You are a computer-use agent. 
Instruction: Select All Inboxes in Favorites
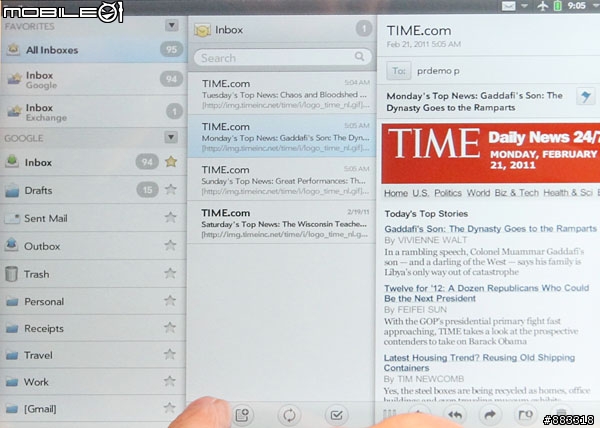point(93,50)
